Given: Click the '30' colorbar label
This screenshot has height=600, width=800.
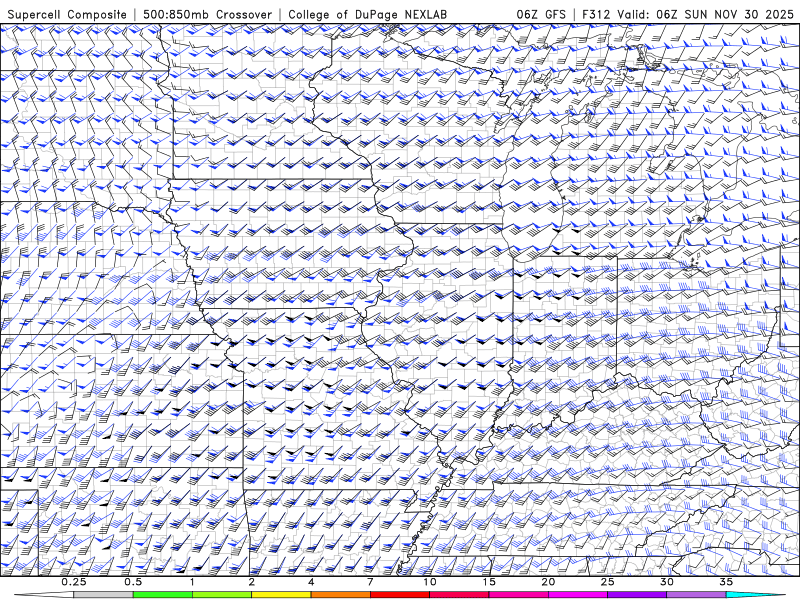Looking at the screenshot, I should click(667, 582).
